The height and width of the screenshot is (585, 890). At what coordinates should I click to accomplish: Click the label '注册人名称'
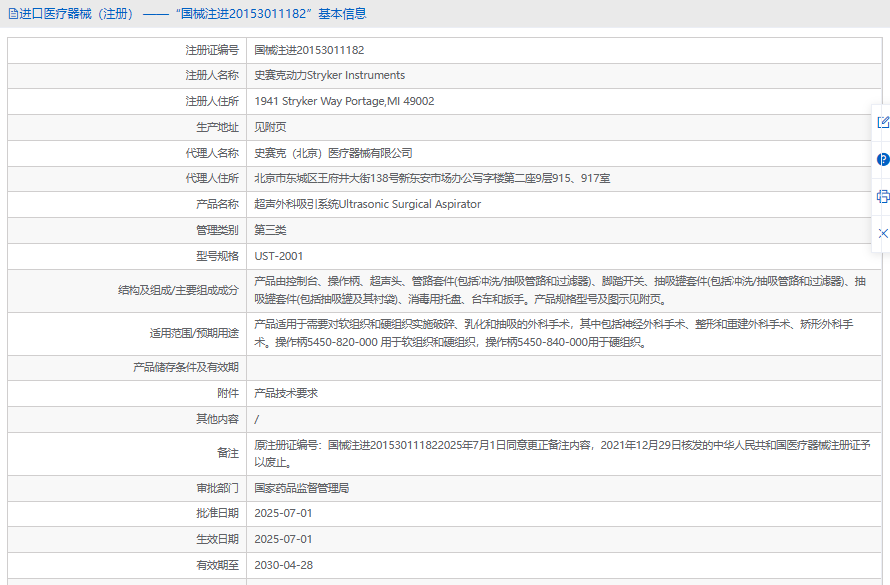point(212,75)
